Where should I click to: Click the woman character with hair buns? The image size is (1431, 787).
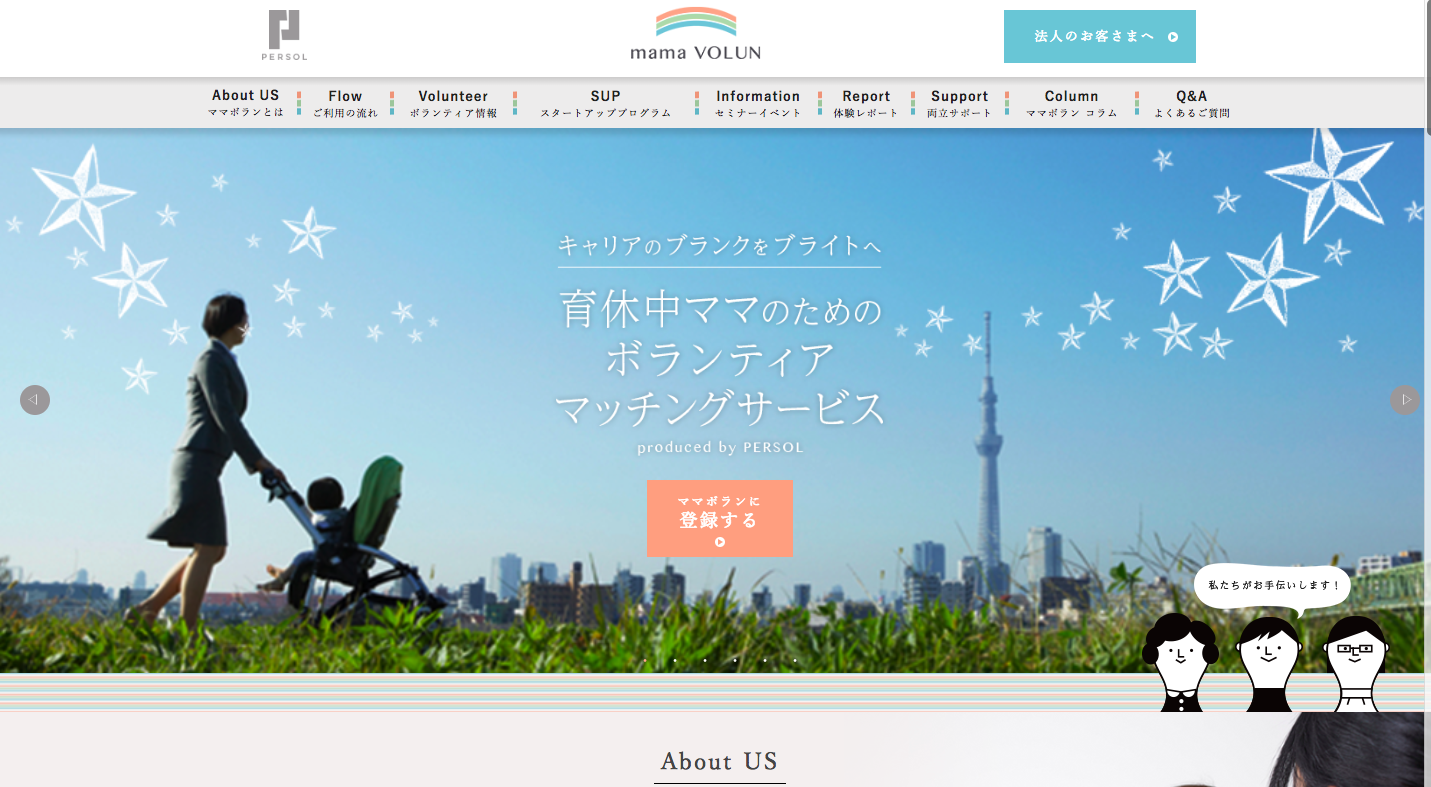coord(1180,663)
